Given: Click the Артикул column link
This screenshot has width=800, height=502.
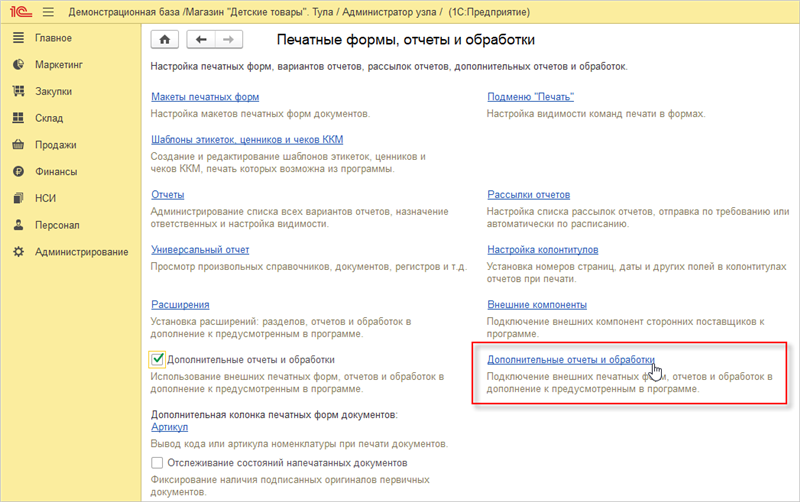Looking at the screenshot, I should point(169,428).
